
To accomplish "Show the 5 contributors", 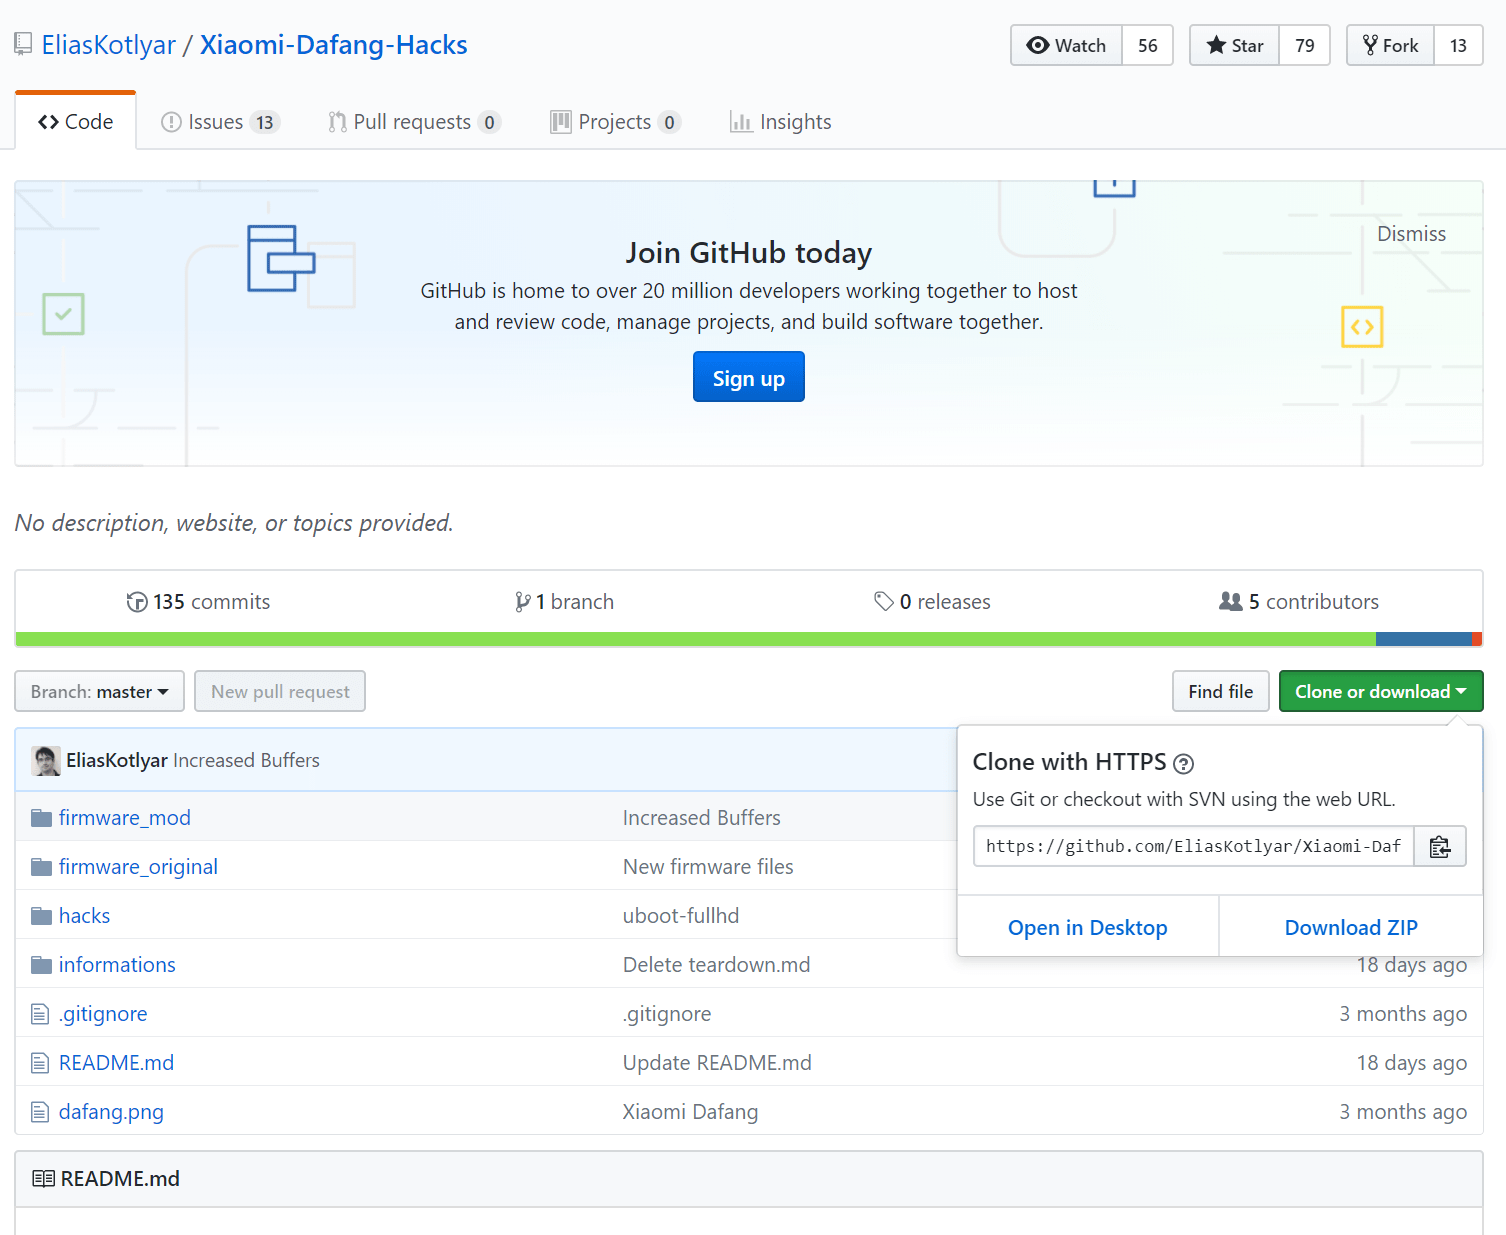I will (1299, 602).
